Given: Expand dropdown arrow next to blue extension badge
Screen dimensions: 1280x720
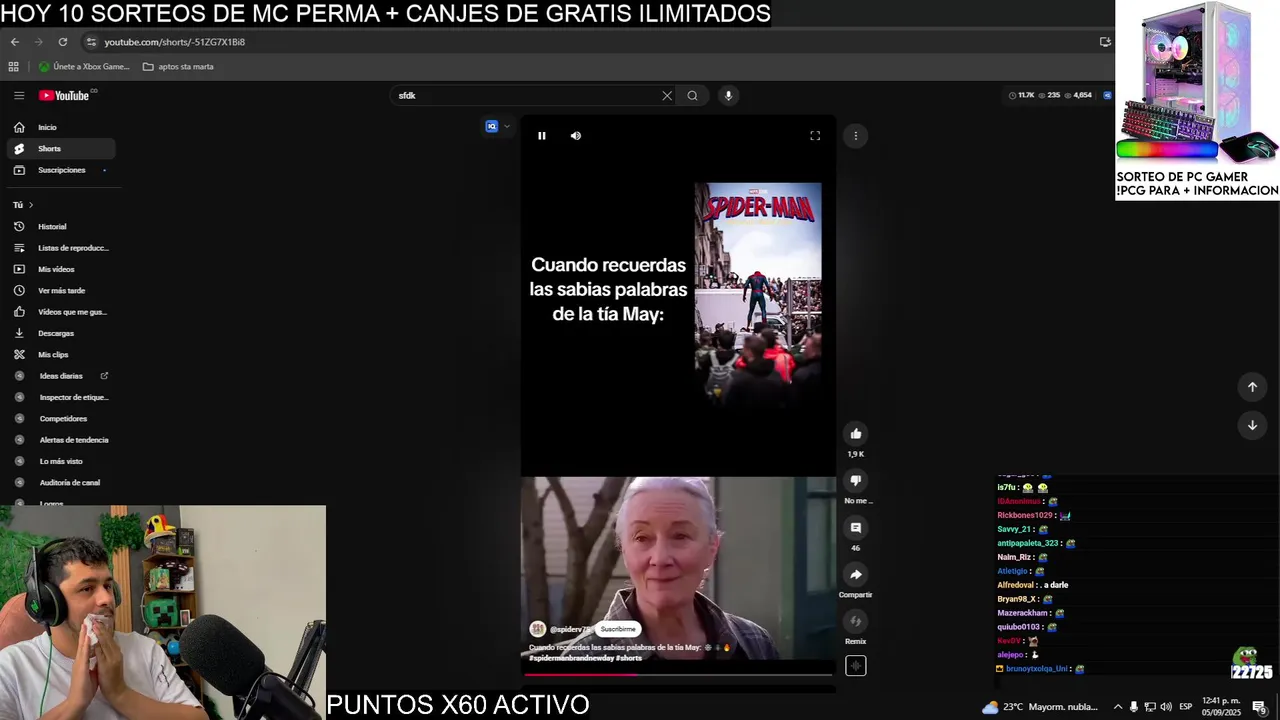Looking at the screenshot, I should [507, 127].
